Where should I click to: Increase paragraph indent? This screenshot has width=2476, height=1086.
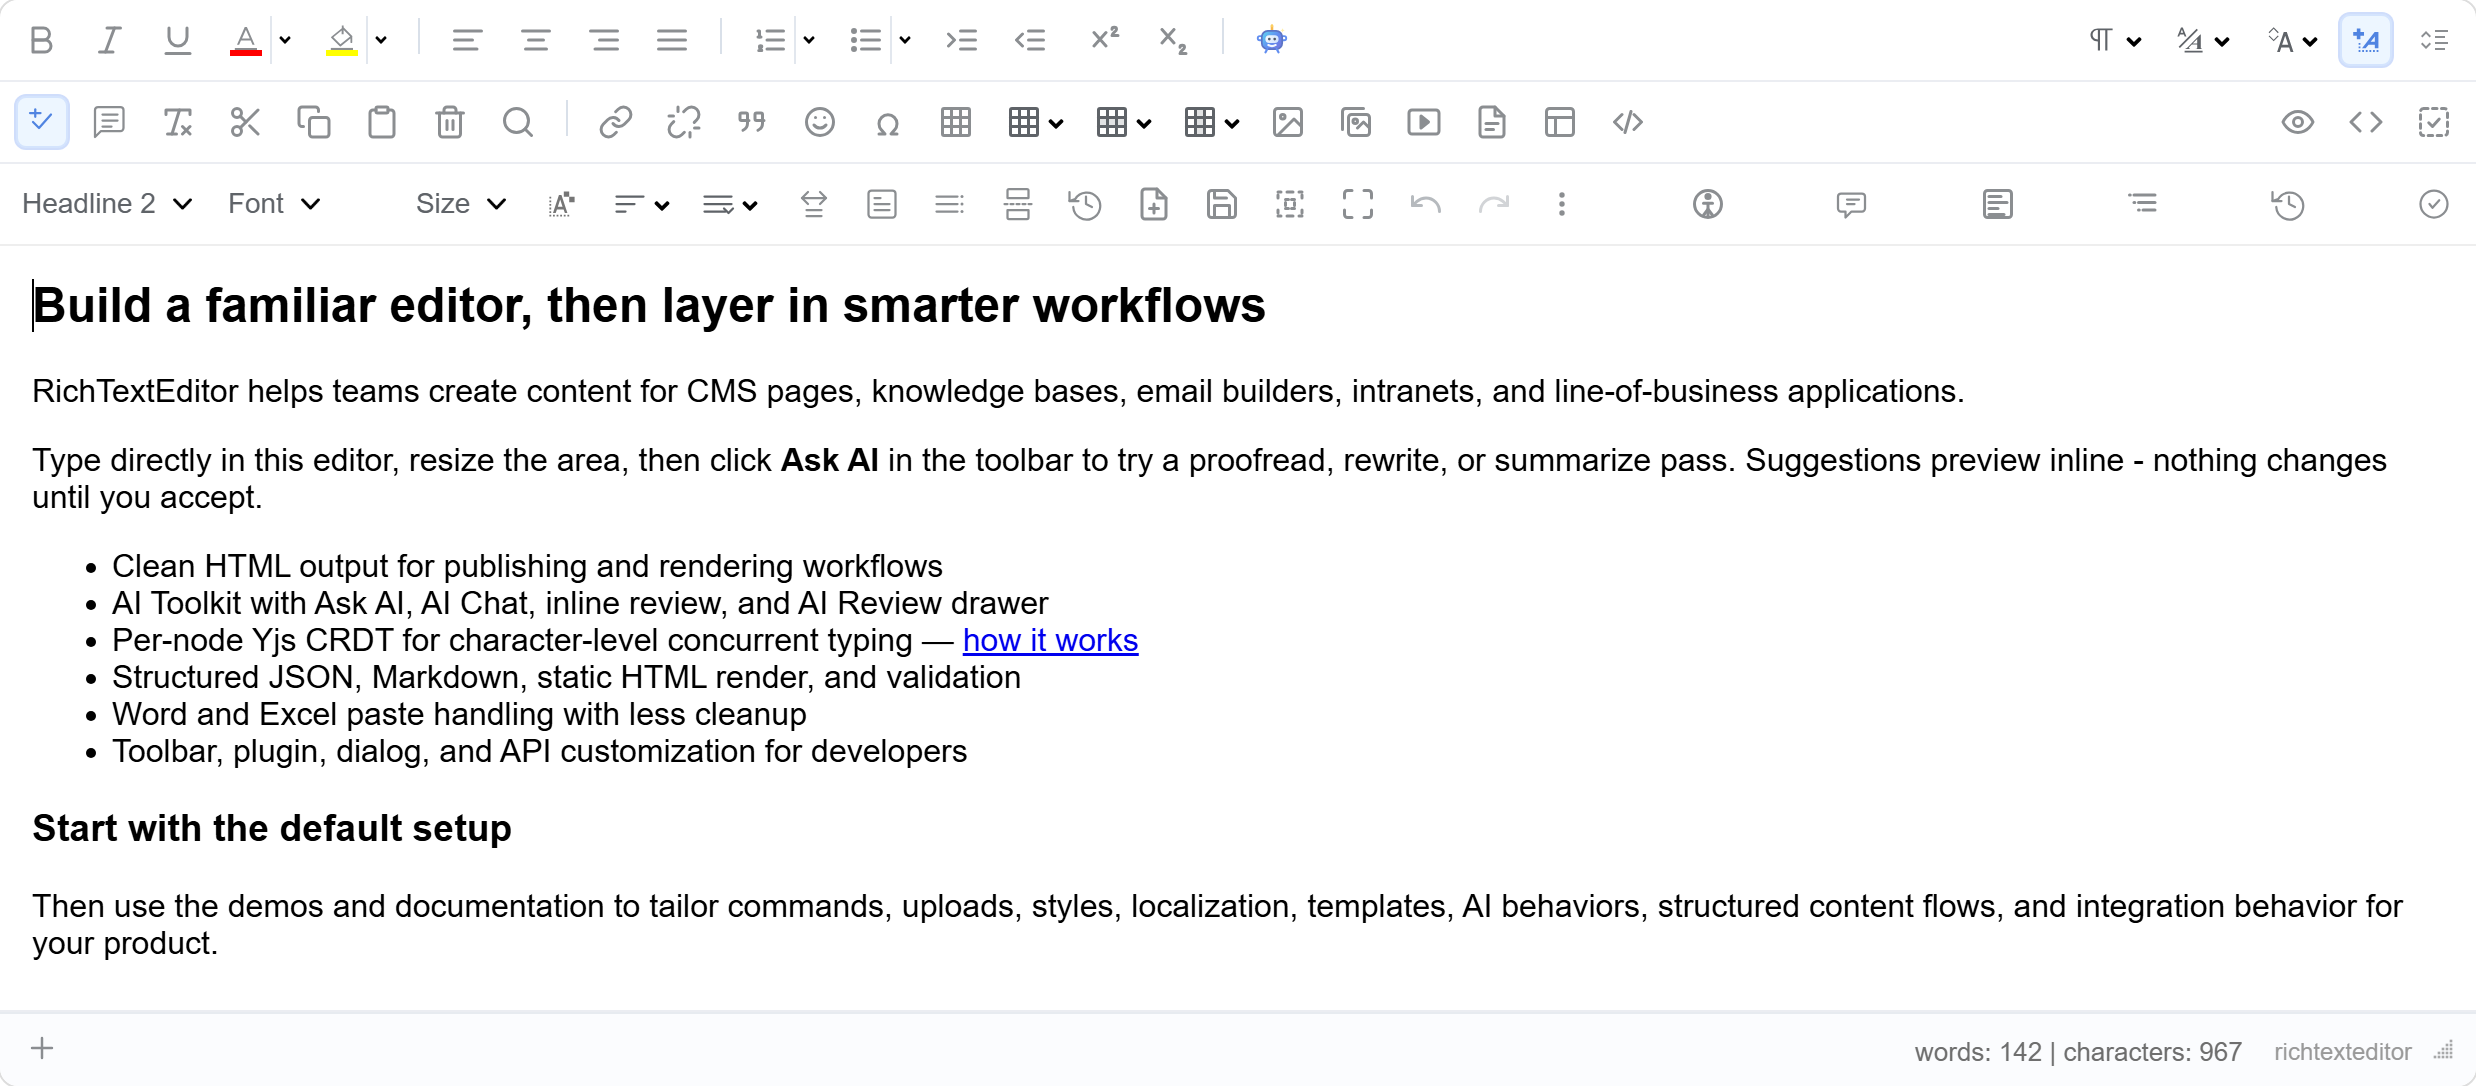tap(961, 40)
